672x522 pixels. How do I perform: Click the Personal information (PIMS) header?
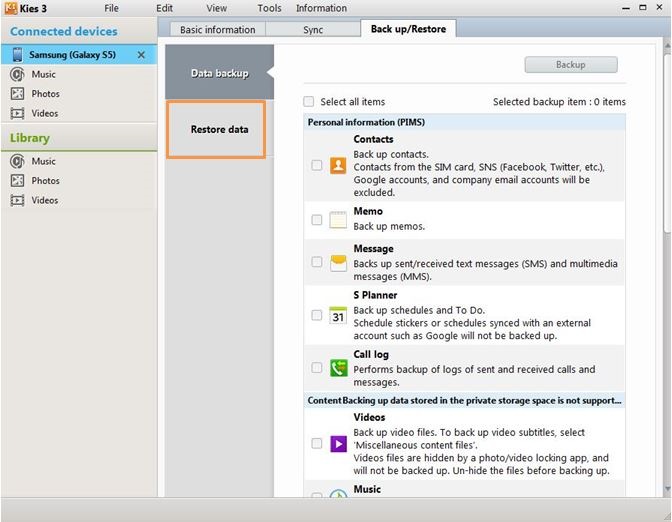tap(465, 122)
